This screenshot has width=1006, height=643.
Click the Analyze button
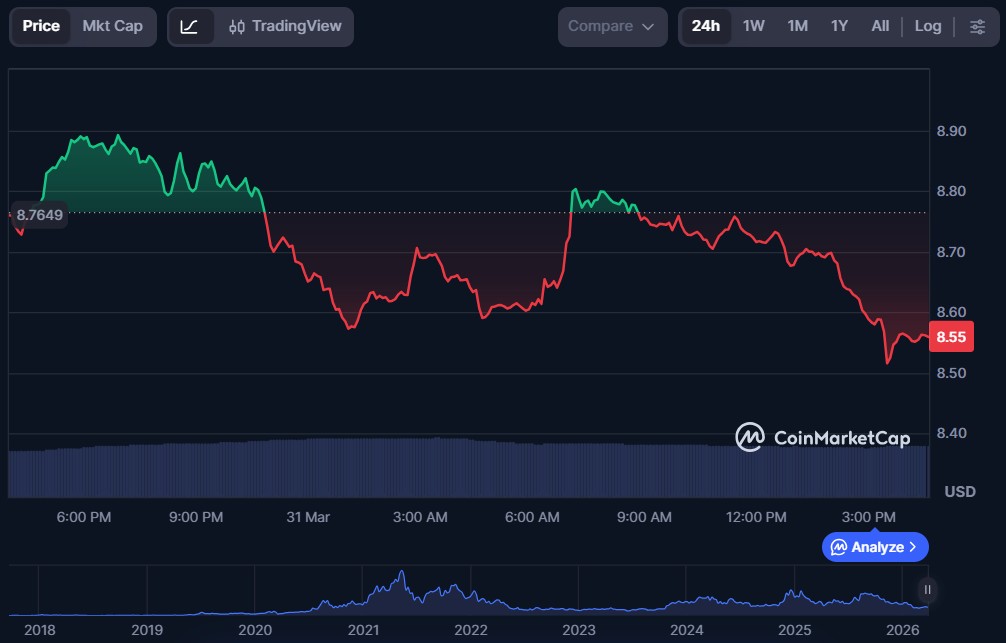875,546
